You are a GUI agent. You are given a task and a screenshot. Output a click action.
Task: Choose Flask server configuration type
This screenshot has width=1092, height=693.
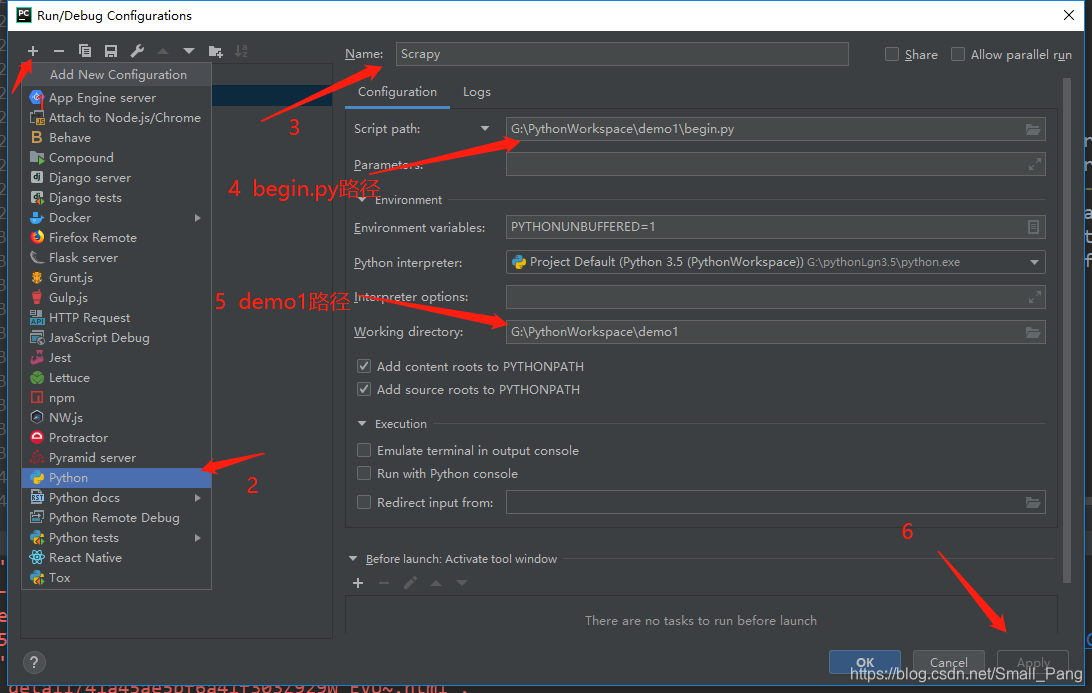click(116, 258)
